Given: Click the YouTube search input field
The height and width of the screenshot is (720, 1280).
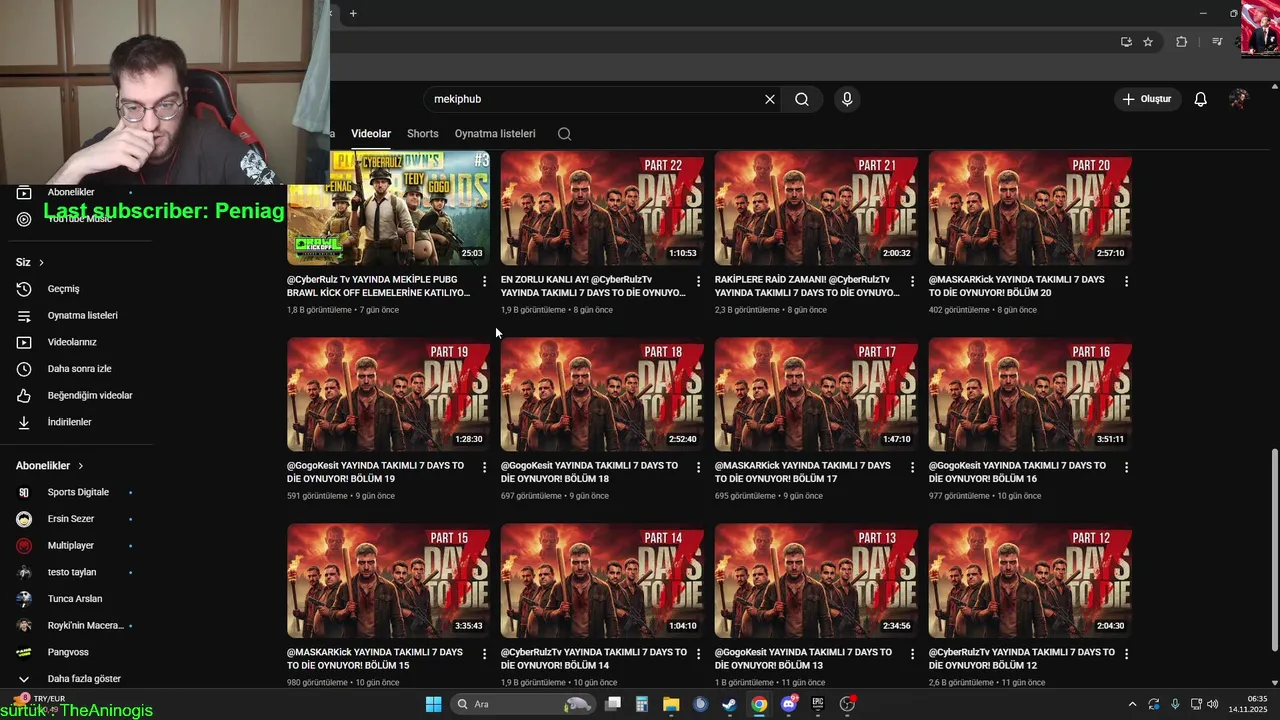Looking at the screenshot, I should [x=595, y=99].
